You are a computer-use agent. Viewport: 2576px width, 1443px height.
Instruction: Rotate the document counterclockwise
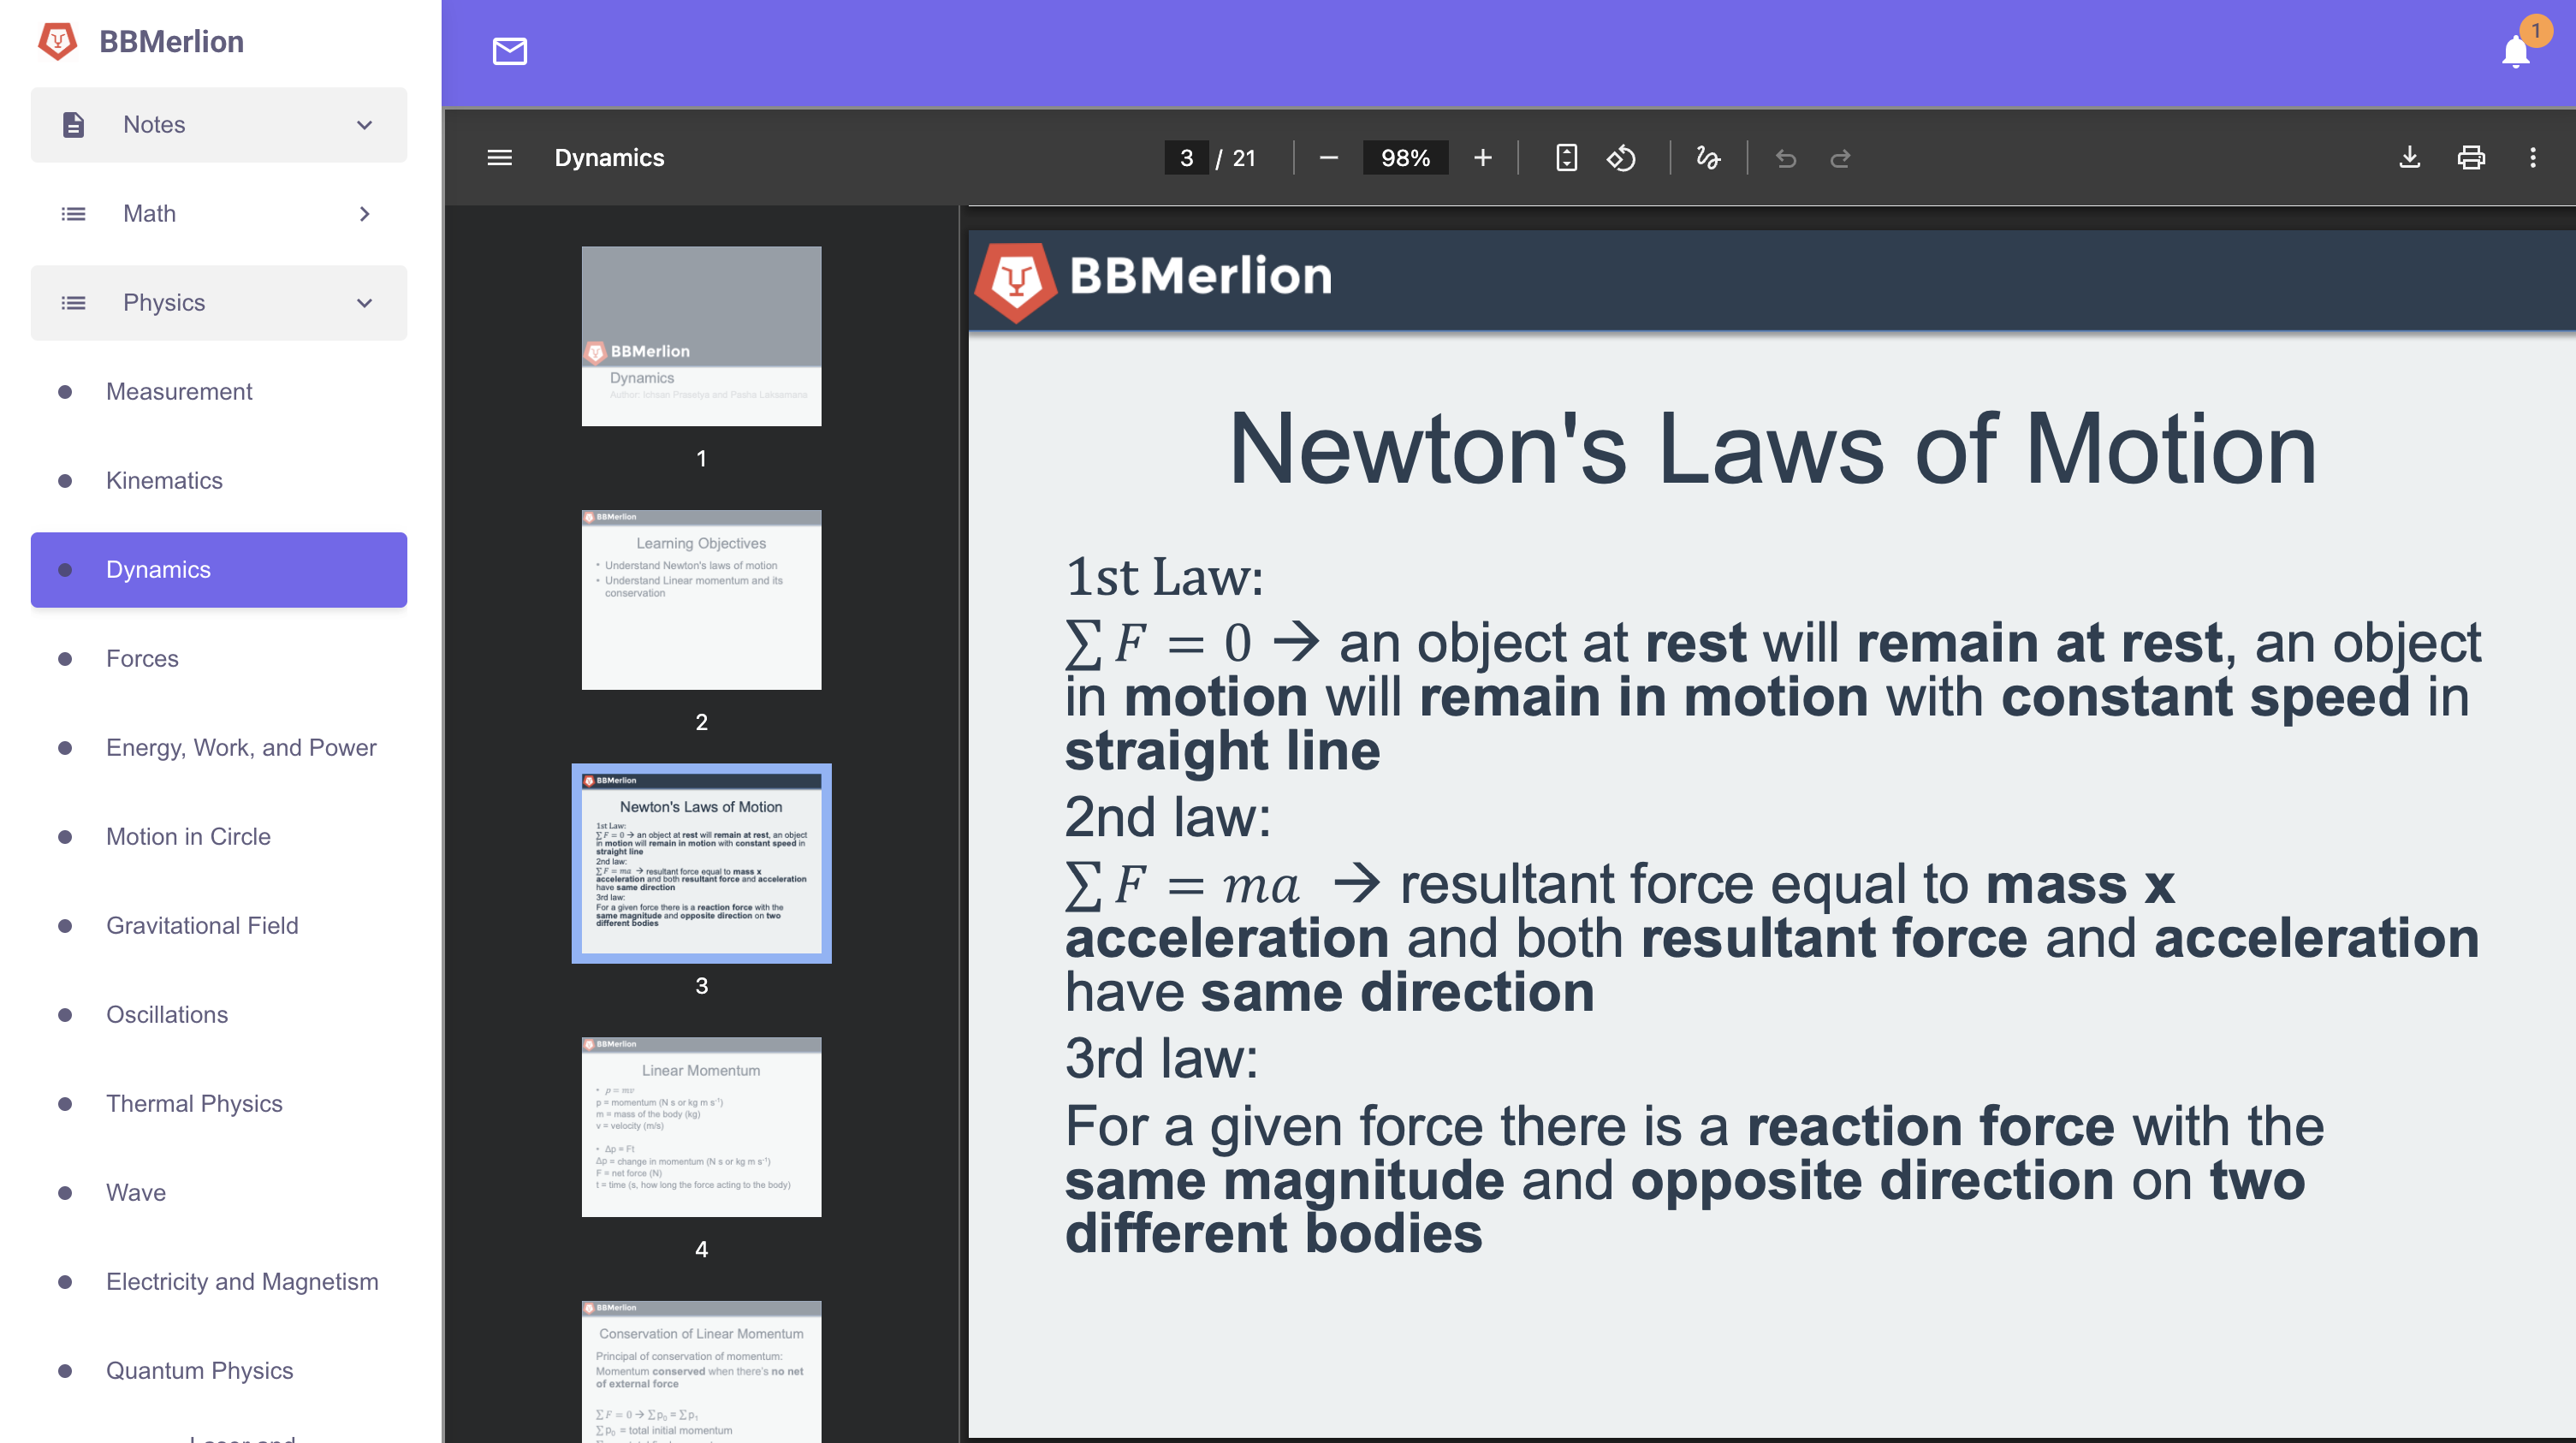click(x=1621, y=158)
